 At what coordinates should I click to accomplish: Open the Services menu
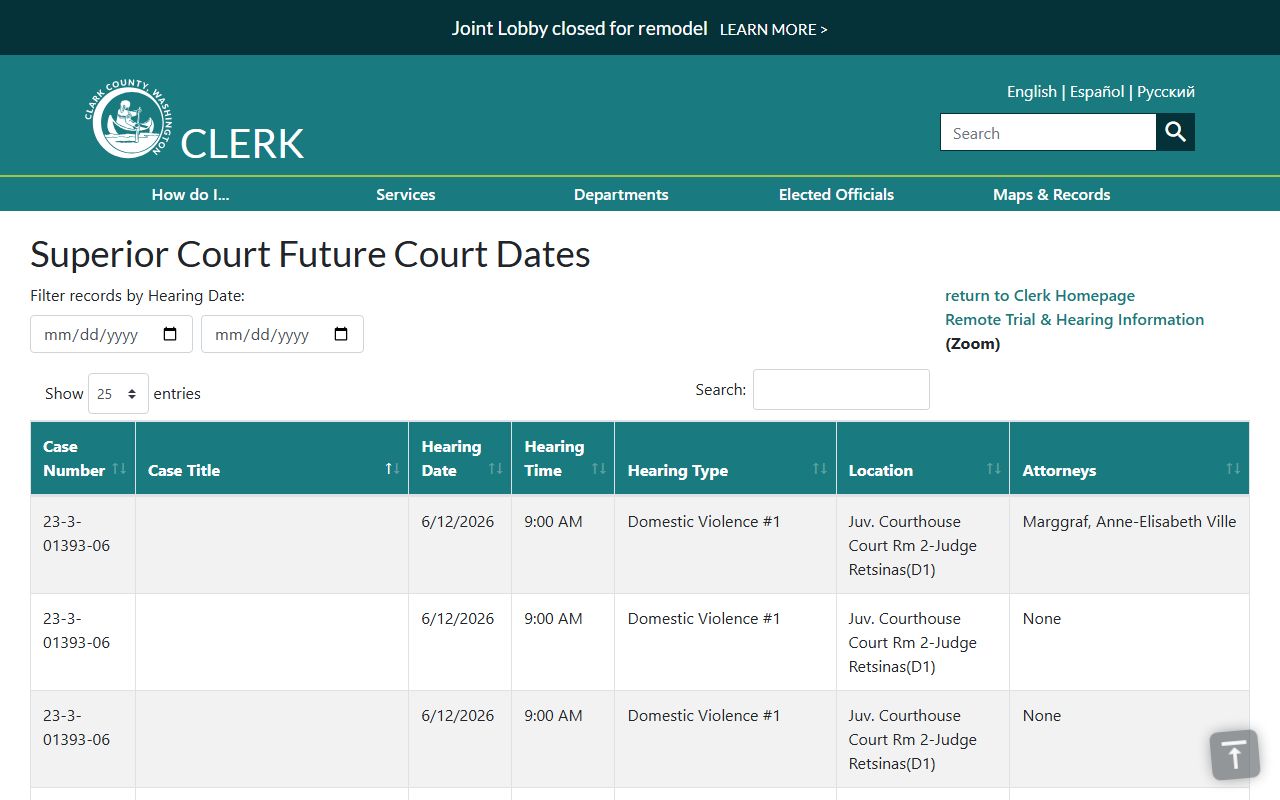[x=406, y=195]
